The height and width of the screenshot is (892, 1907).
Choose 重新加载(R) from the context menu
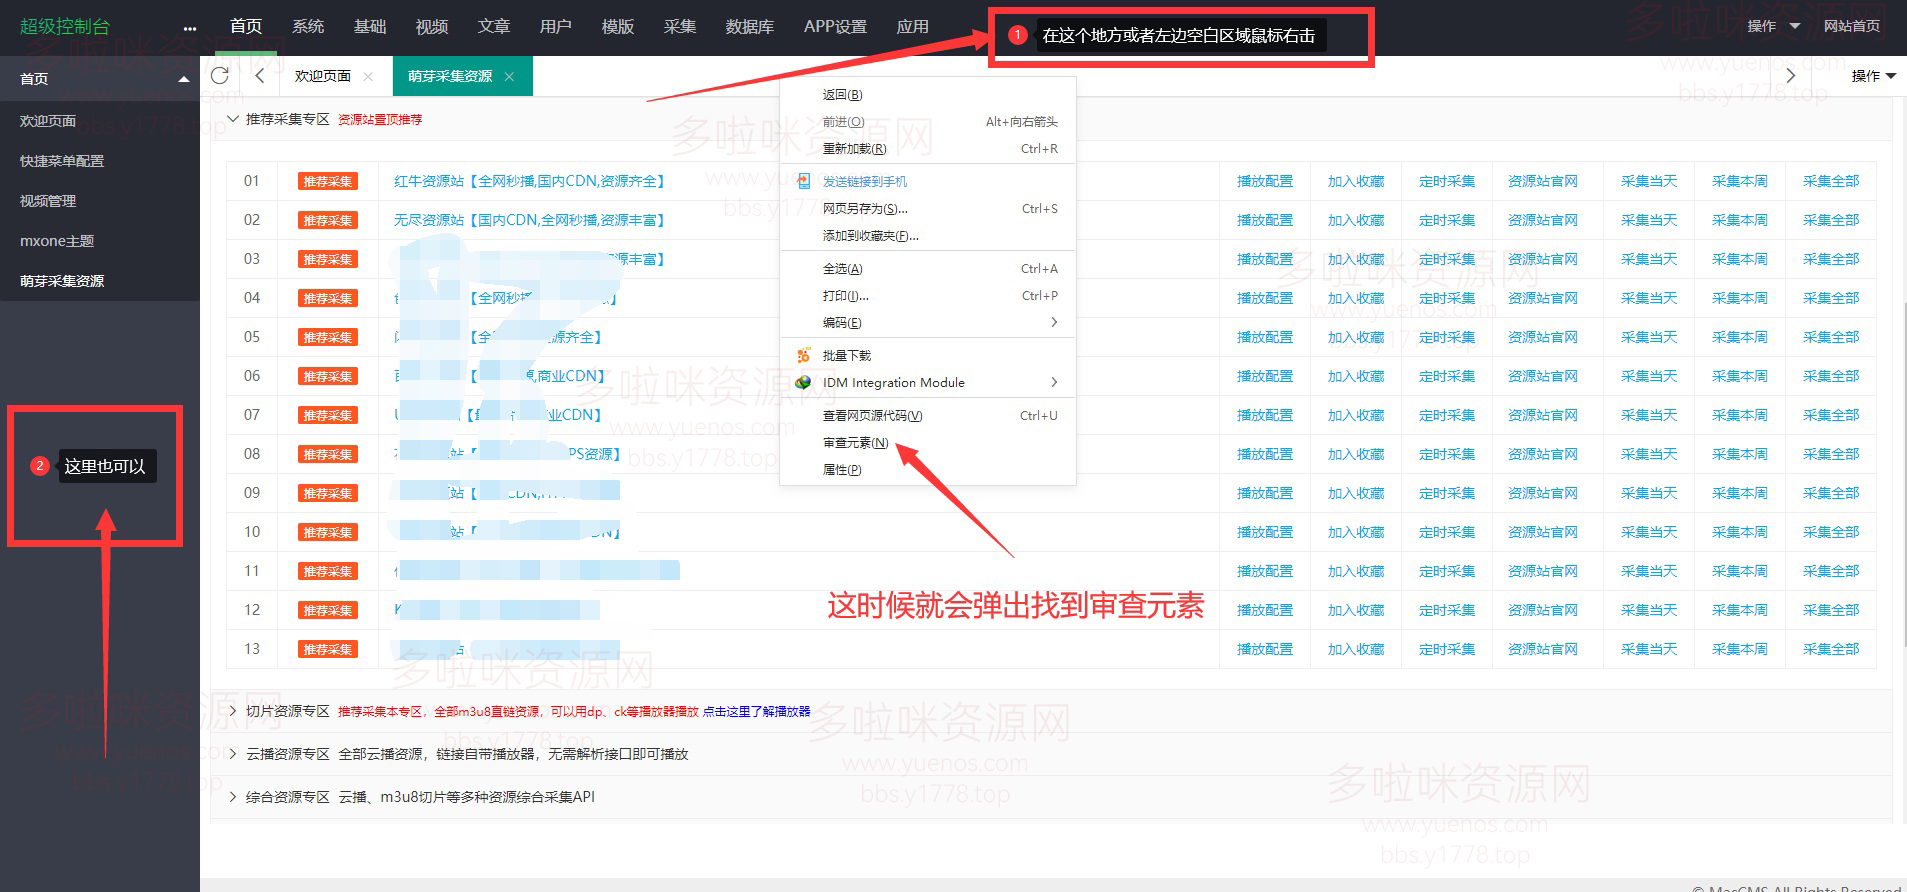[854, 149]
